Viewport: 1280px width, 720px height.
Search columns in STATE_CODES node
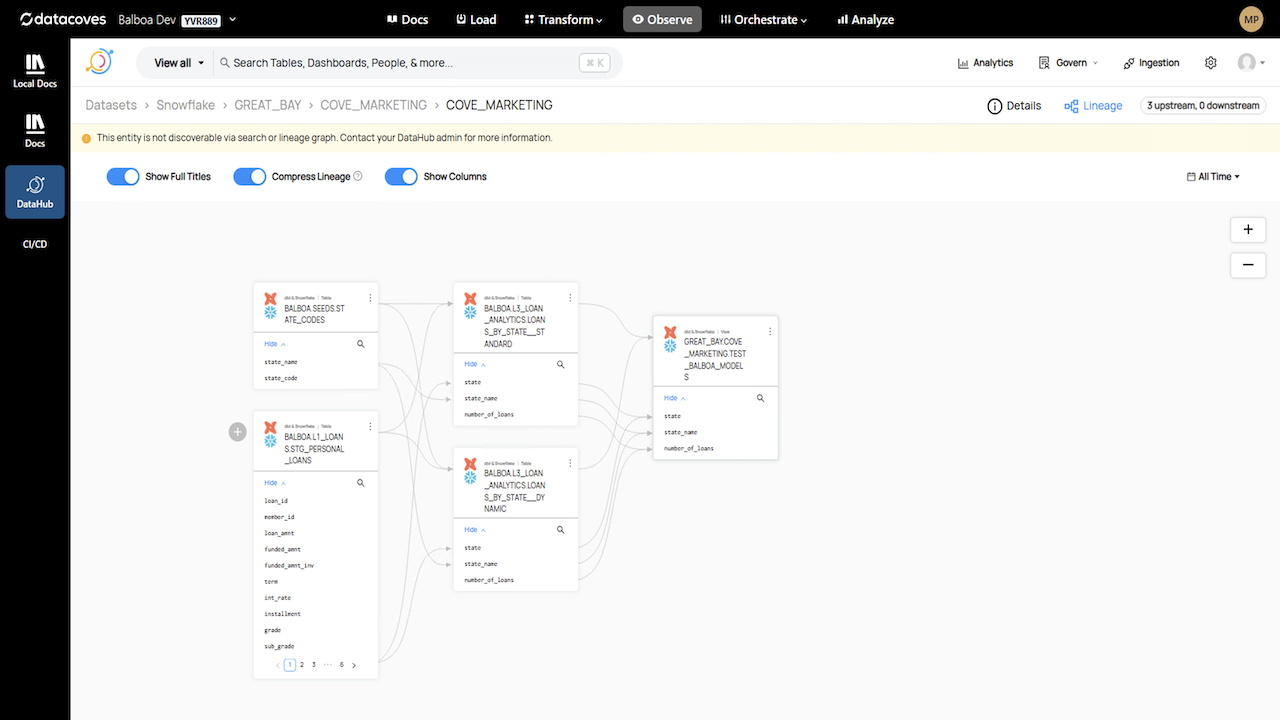[x=361, y=344]
